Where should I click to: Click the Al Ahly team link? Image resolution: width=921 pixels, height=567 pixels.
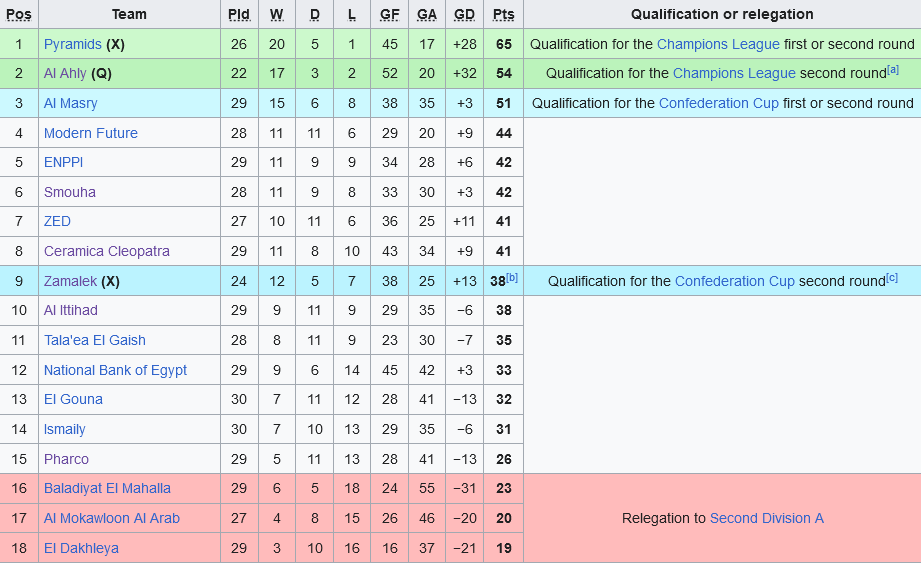coord(65,74)
